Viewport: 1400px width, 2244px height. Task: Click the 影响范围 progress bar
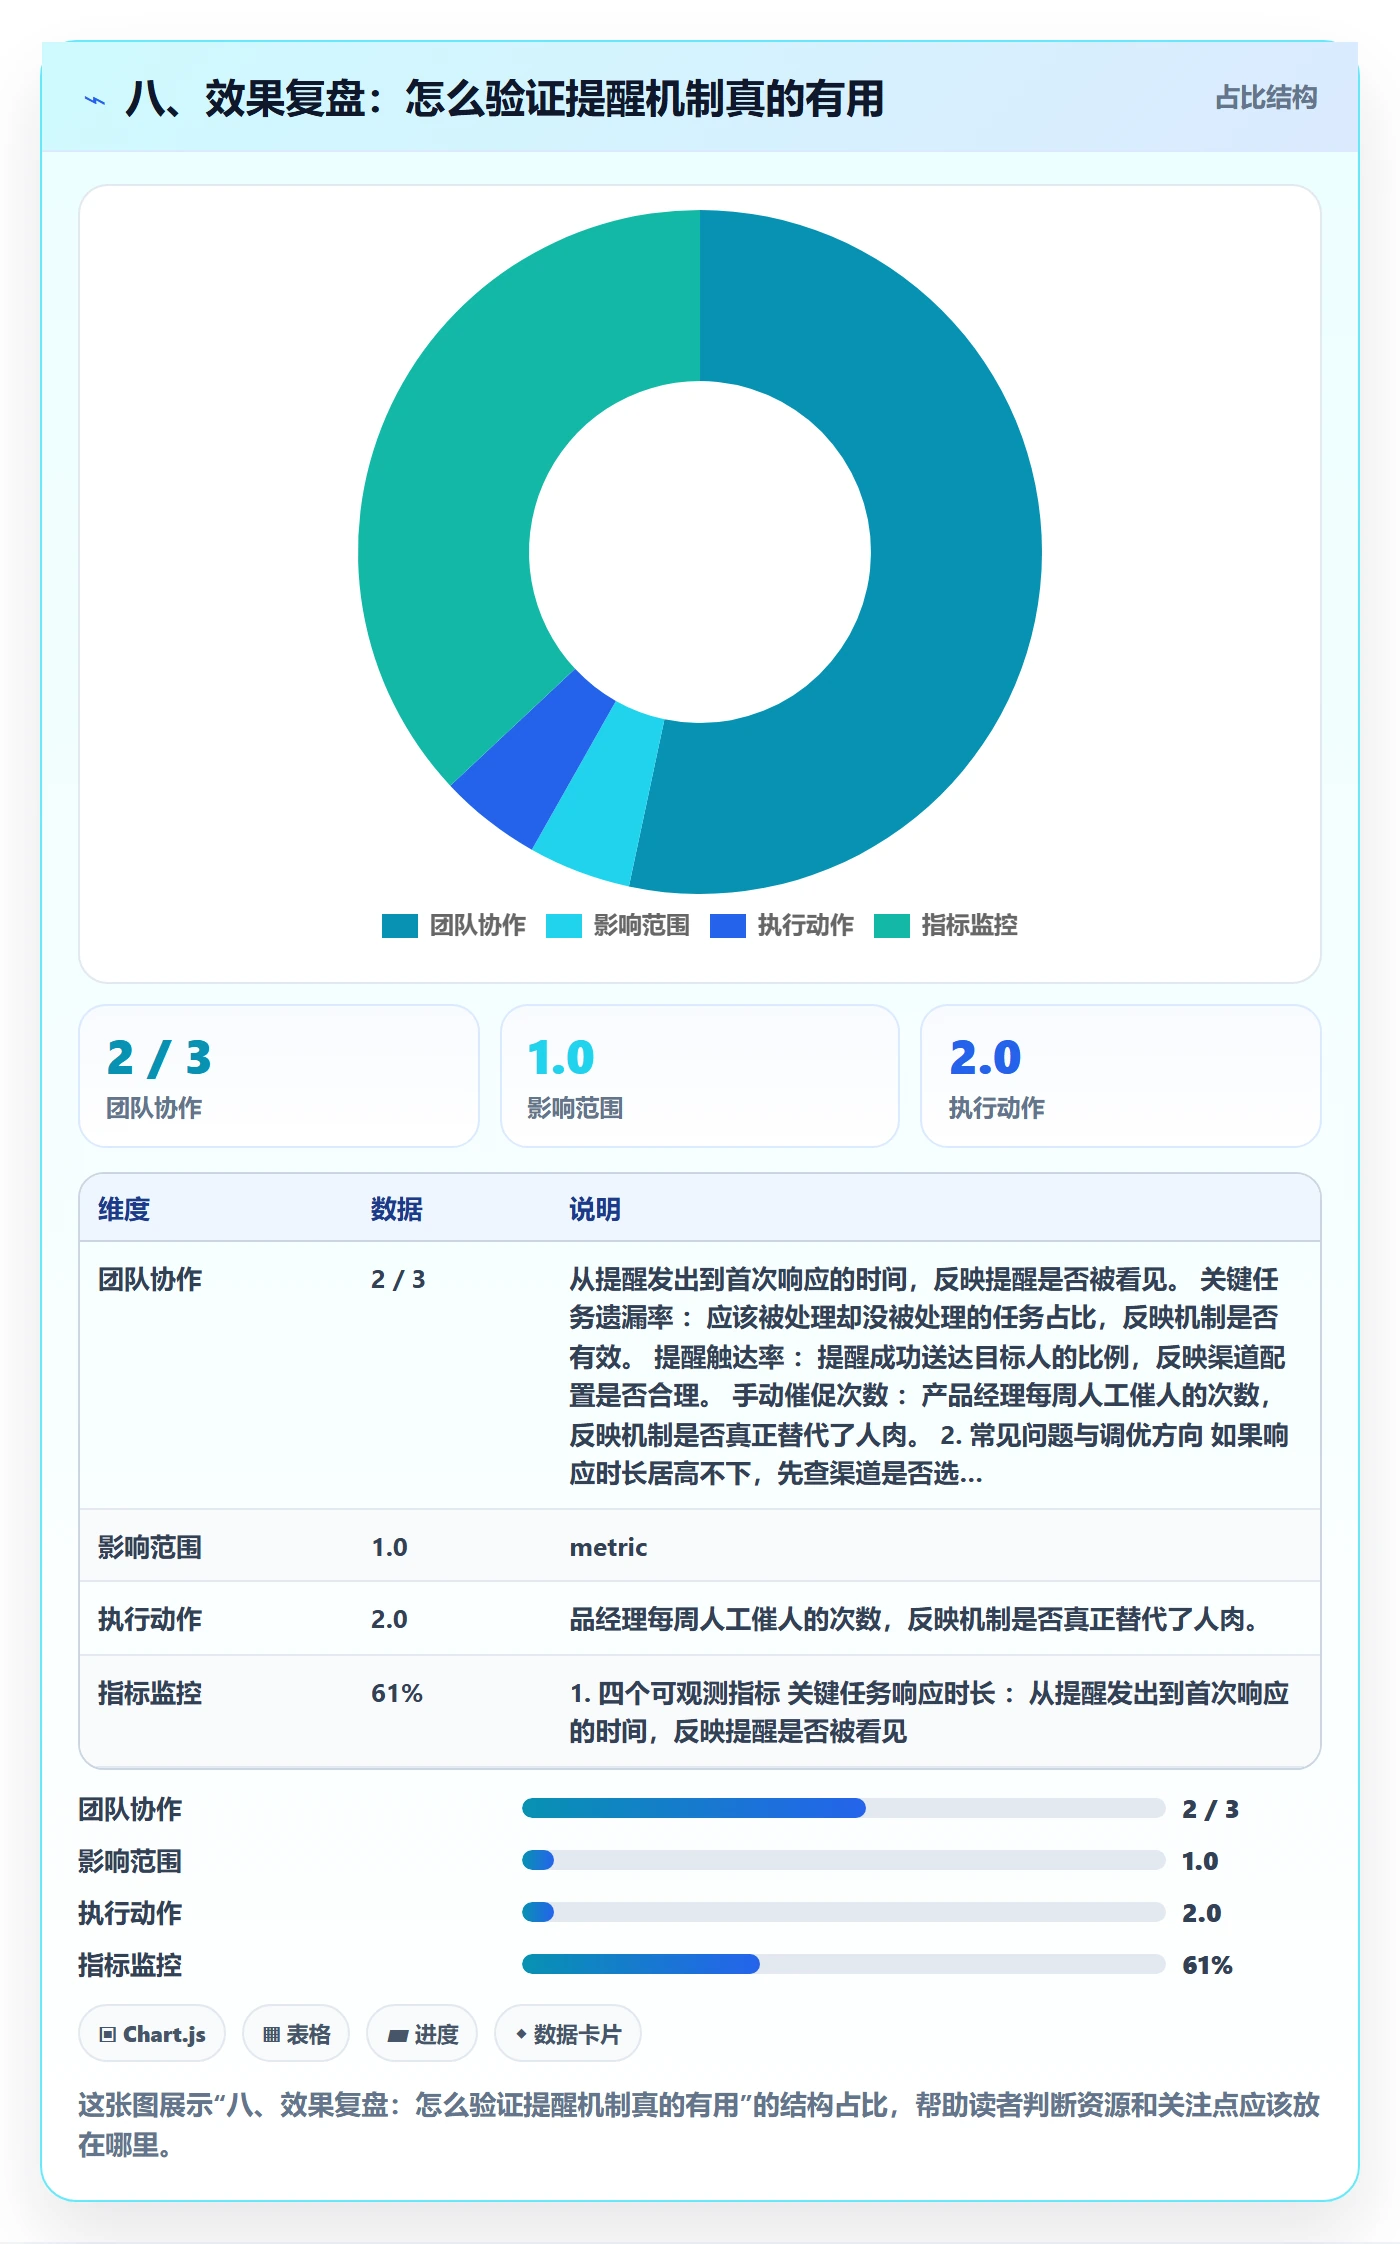coord(844,1860)
